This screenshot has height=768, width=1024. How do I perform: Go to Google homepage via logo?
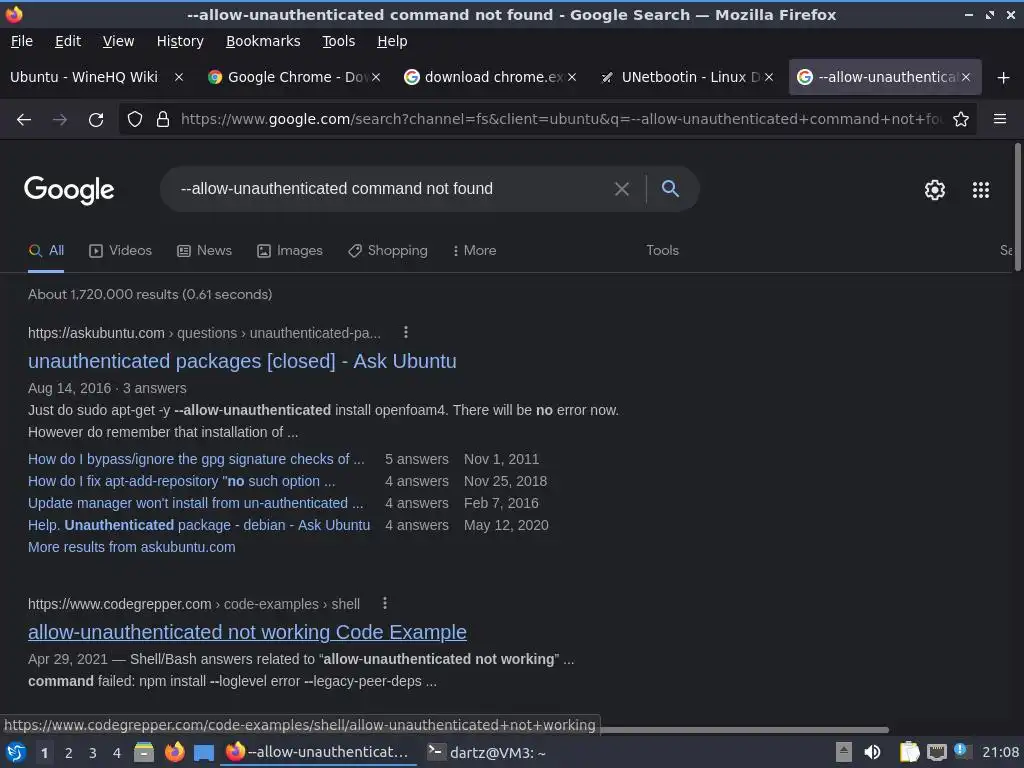pos(69,190)
